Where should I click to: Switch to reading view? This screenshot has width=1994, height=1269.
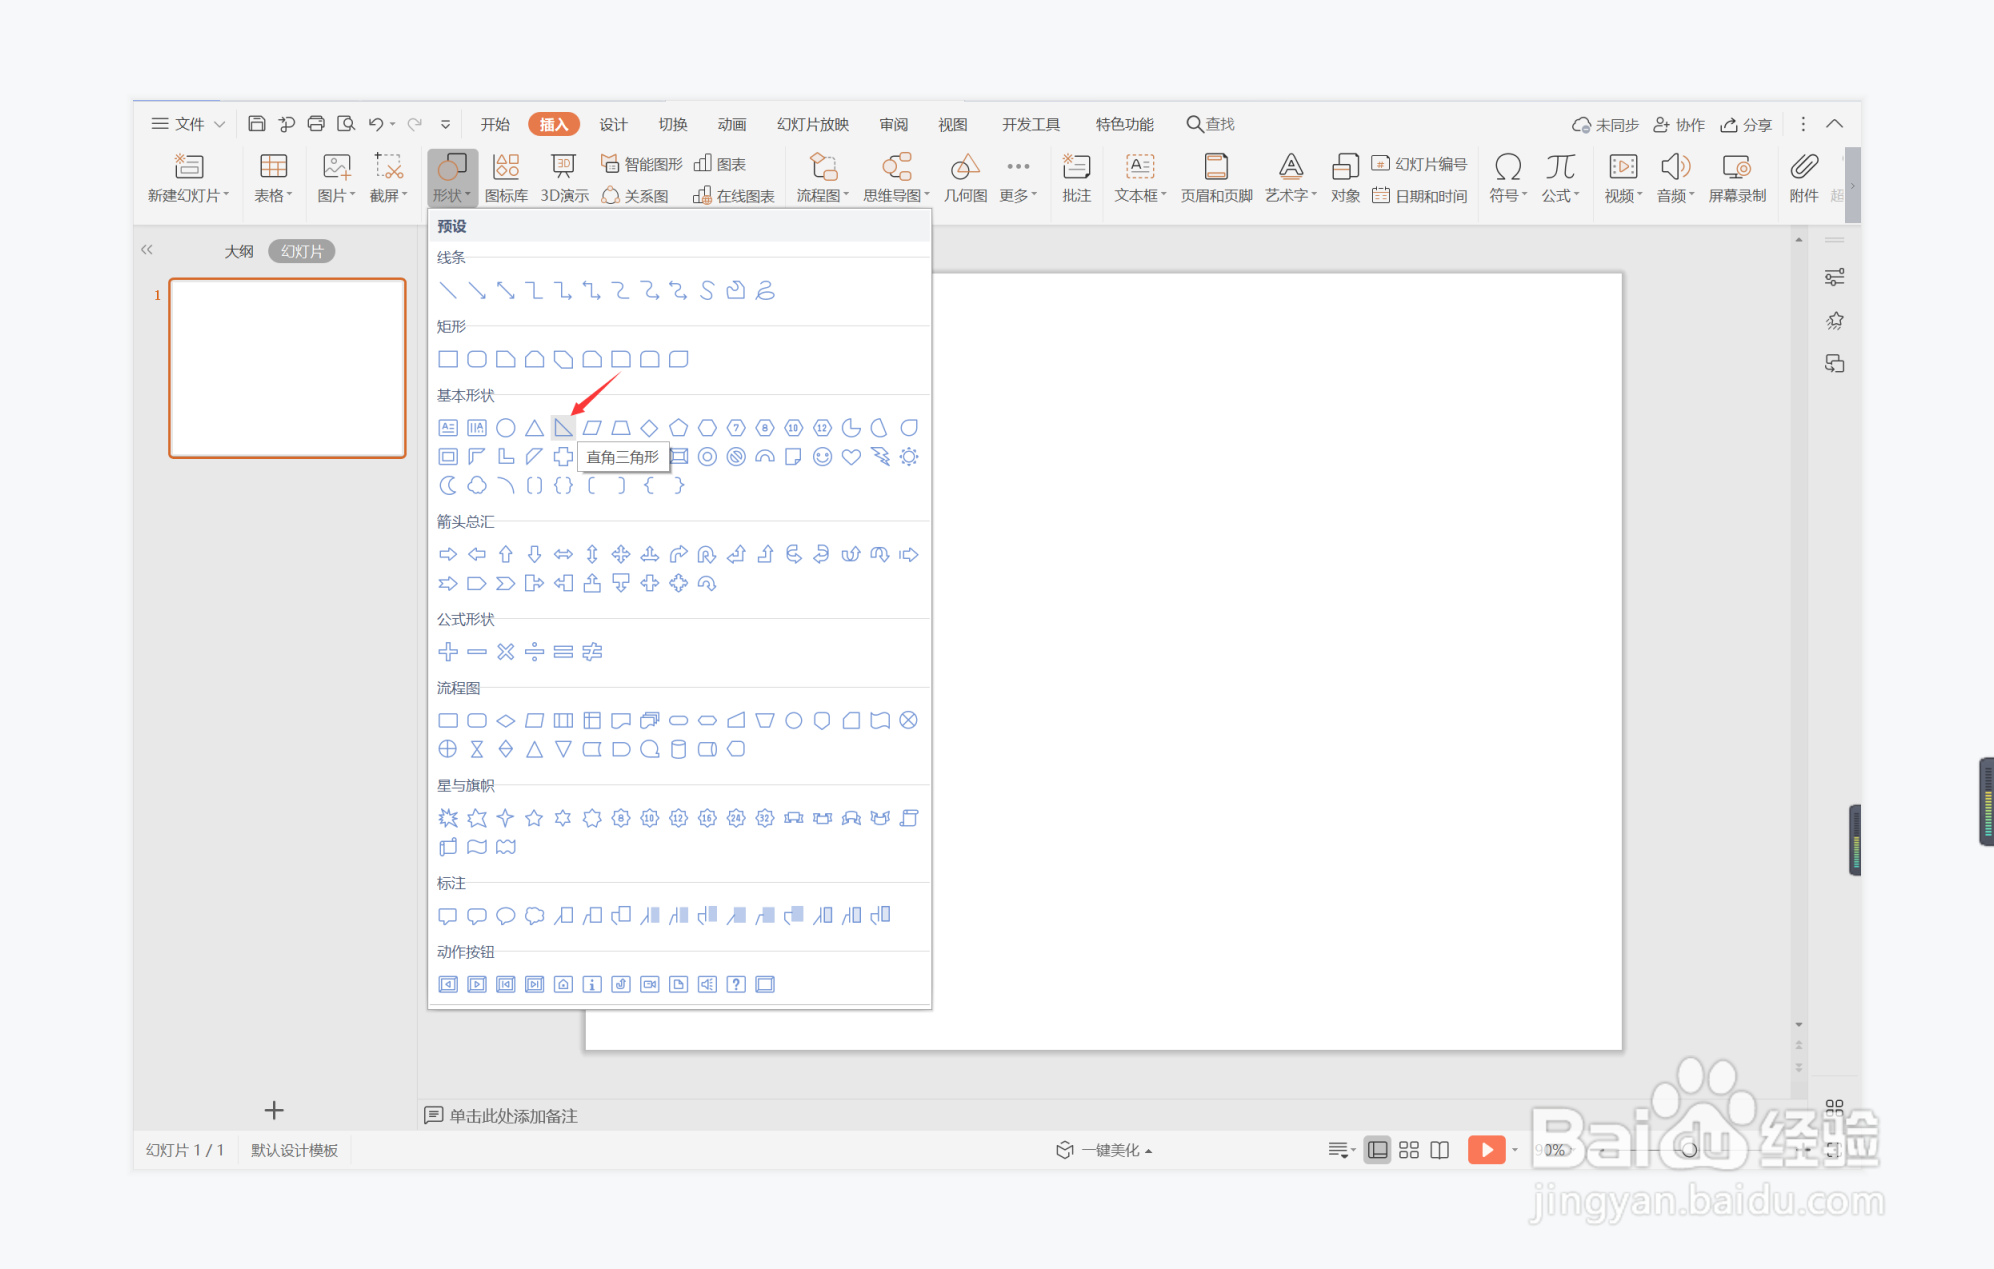coord(1440,1150)
